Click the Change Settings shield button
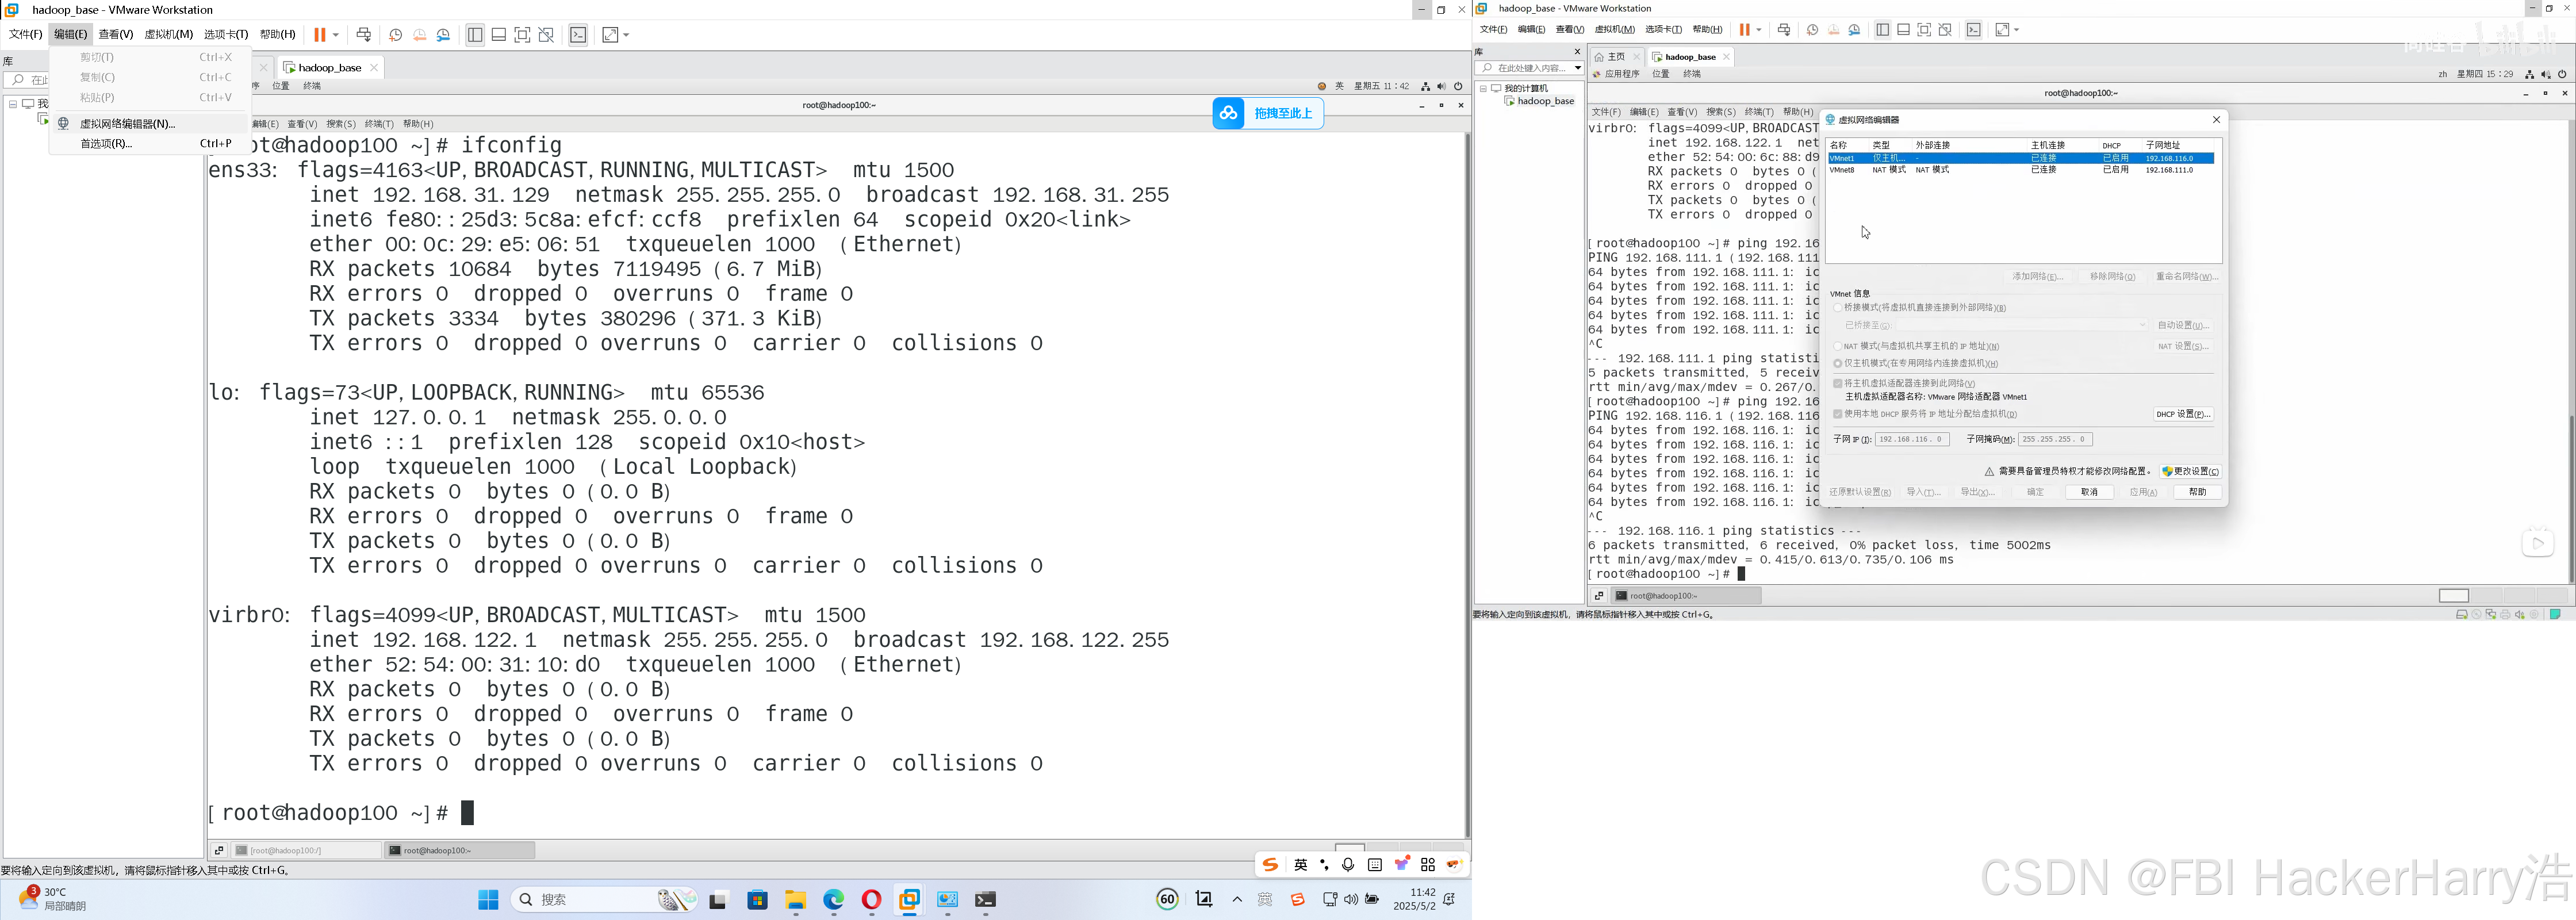 (x=2190, y=471)
